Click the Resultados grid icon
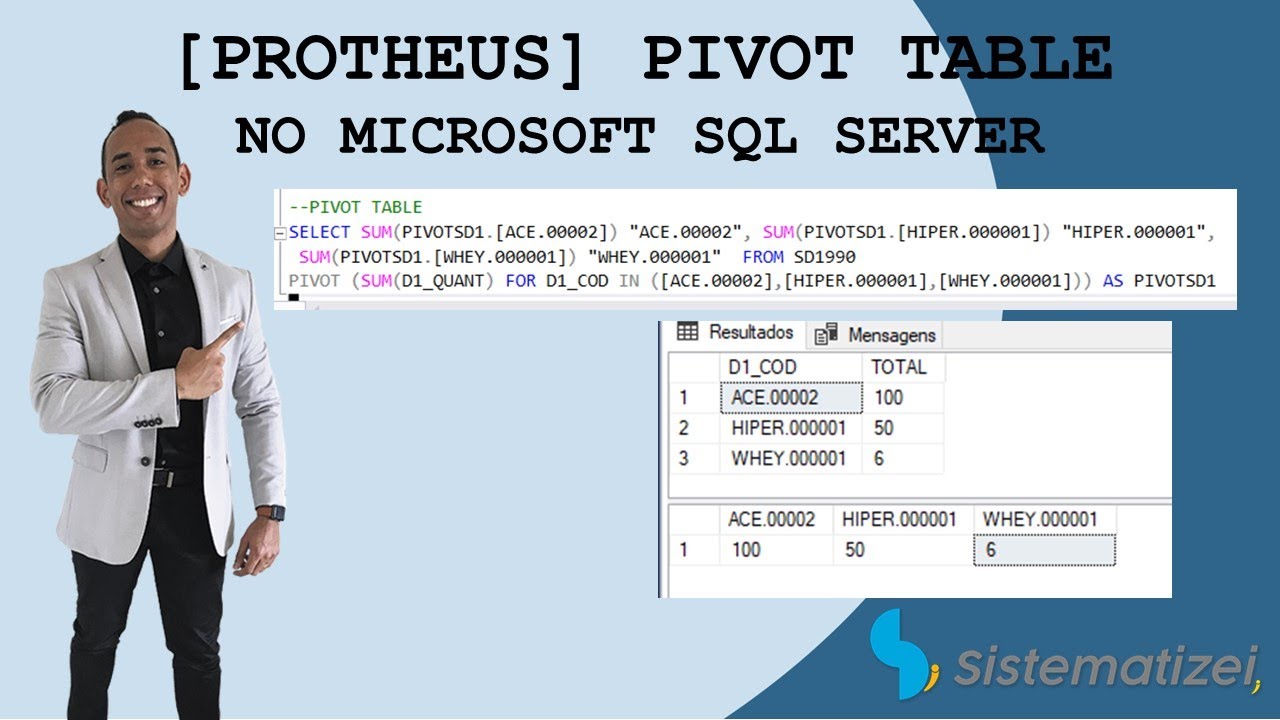Screen dimensions: 1280x720 pos(687,333)
